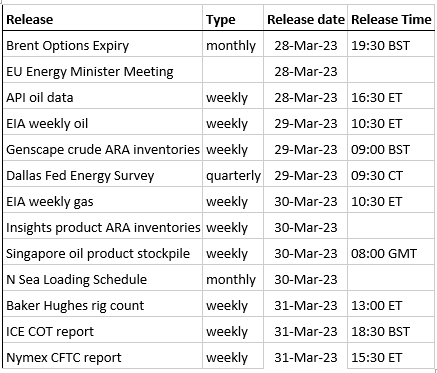Select Dallas Fed Energy Survey cell
Viewport: 437px width, 373px height.
[103, 175]
